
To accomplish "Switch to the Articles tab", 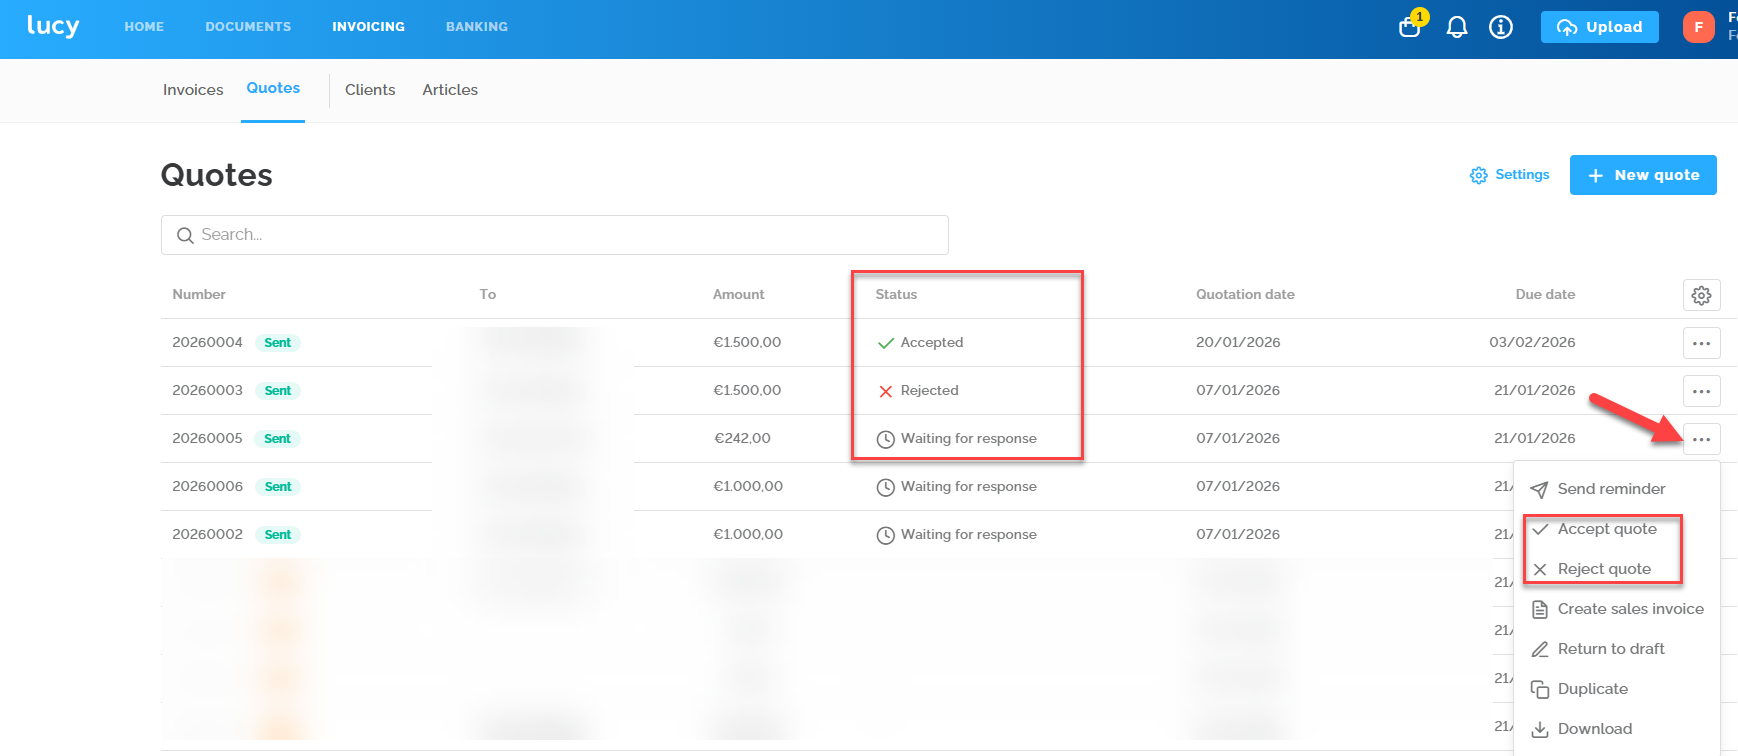I will coord(450,90).
